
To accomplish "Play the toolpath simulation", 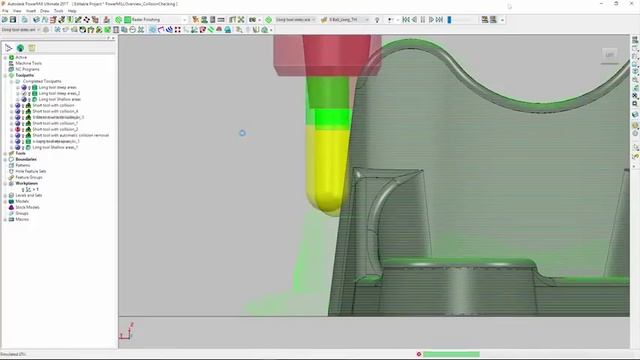I will 431,20.
